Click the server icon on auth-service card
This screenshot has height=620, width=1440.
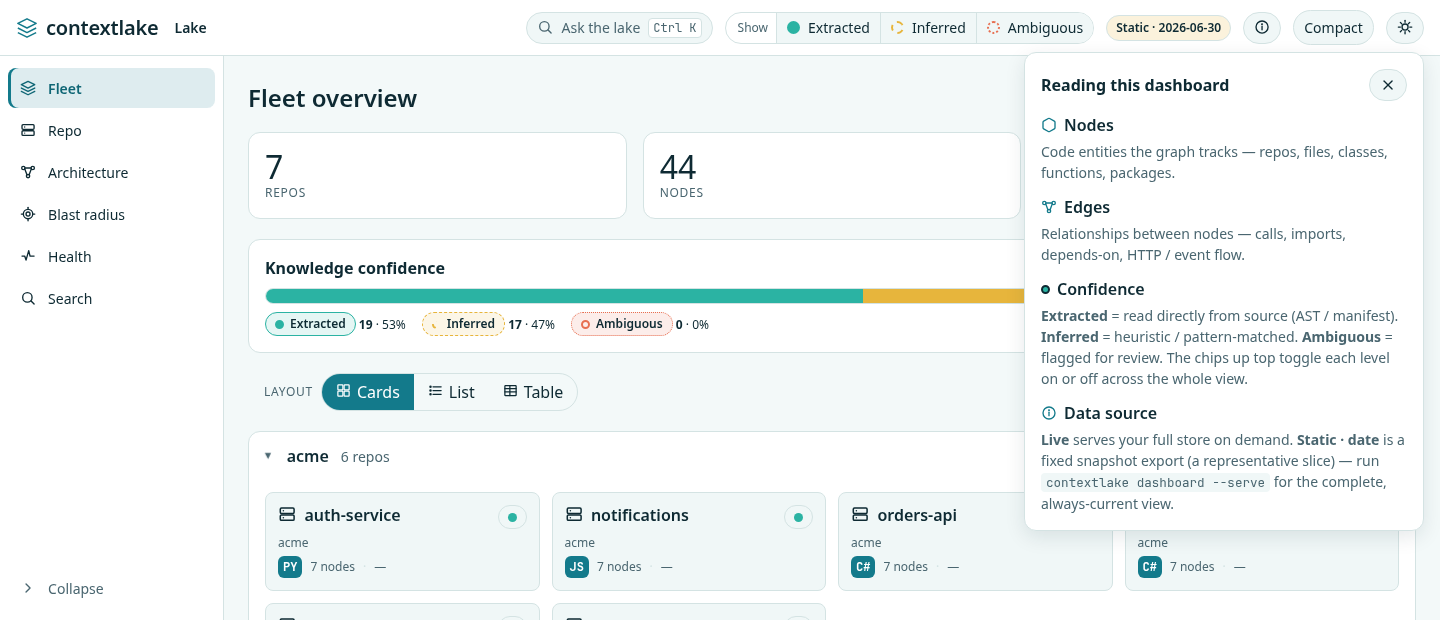tap(287, 515)
